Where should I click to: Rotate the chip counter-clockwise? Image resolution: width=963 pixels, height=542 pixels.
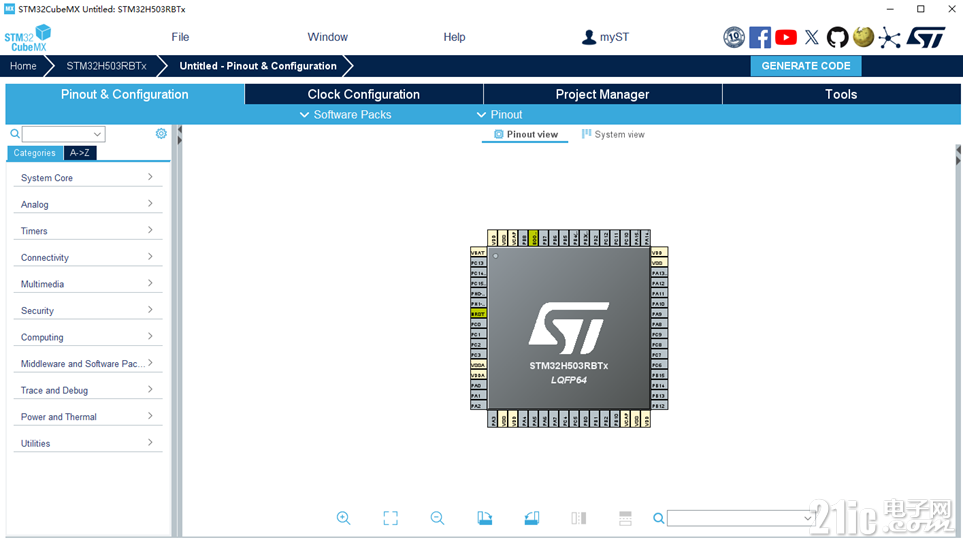[x=532, y=518]
